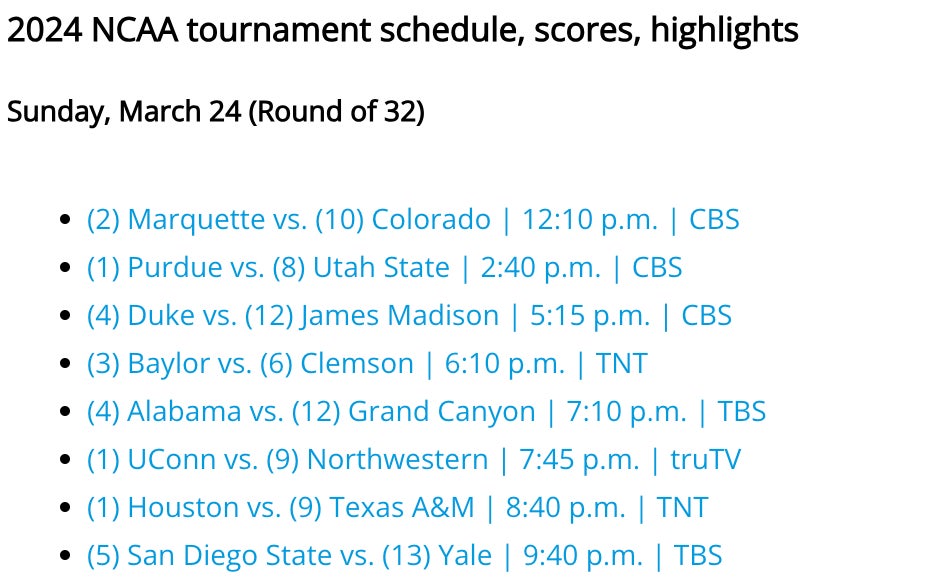Select the San Diego State vs. Yale link
Image resolution: width=930 pixels, height=588 pixels.
click(298, 556)
